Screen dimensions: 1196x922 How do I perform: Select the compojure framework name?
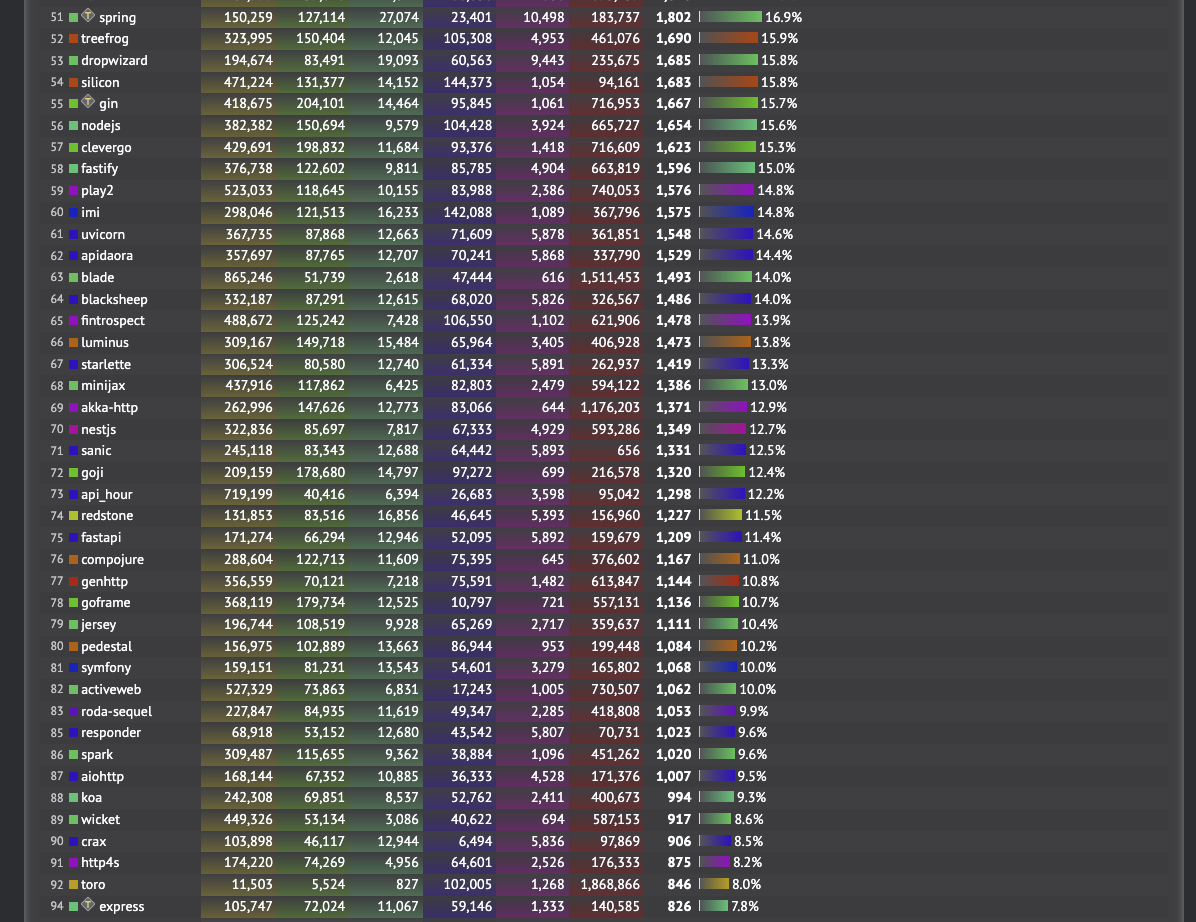click(112, 560)
